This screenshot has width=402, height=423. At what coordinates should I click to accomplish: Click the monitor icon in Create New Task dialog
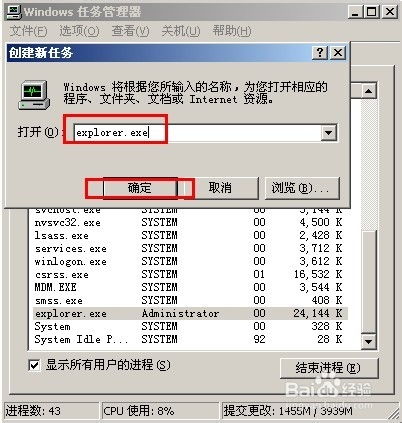click(x=34, y=95)
